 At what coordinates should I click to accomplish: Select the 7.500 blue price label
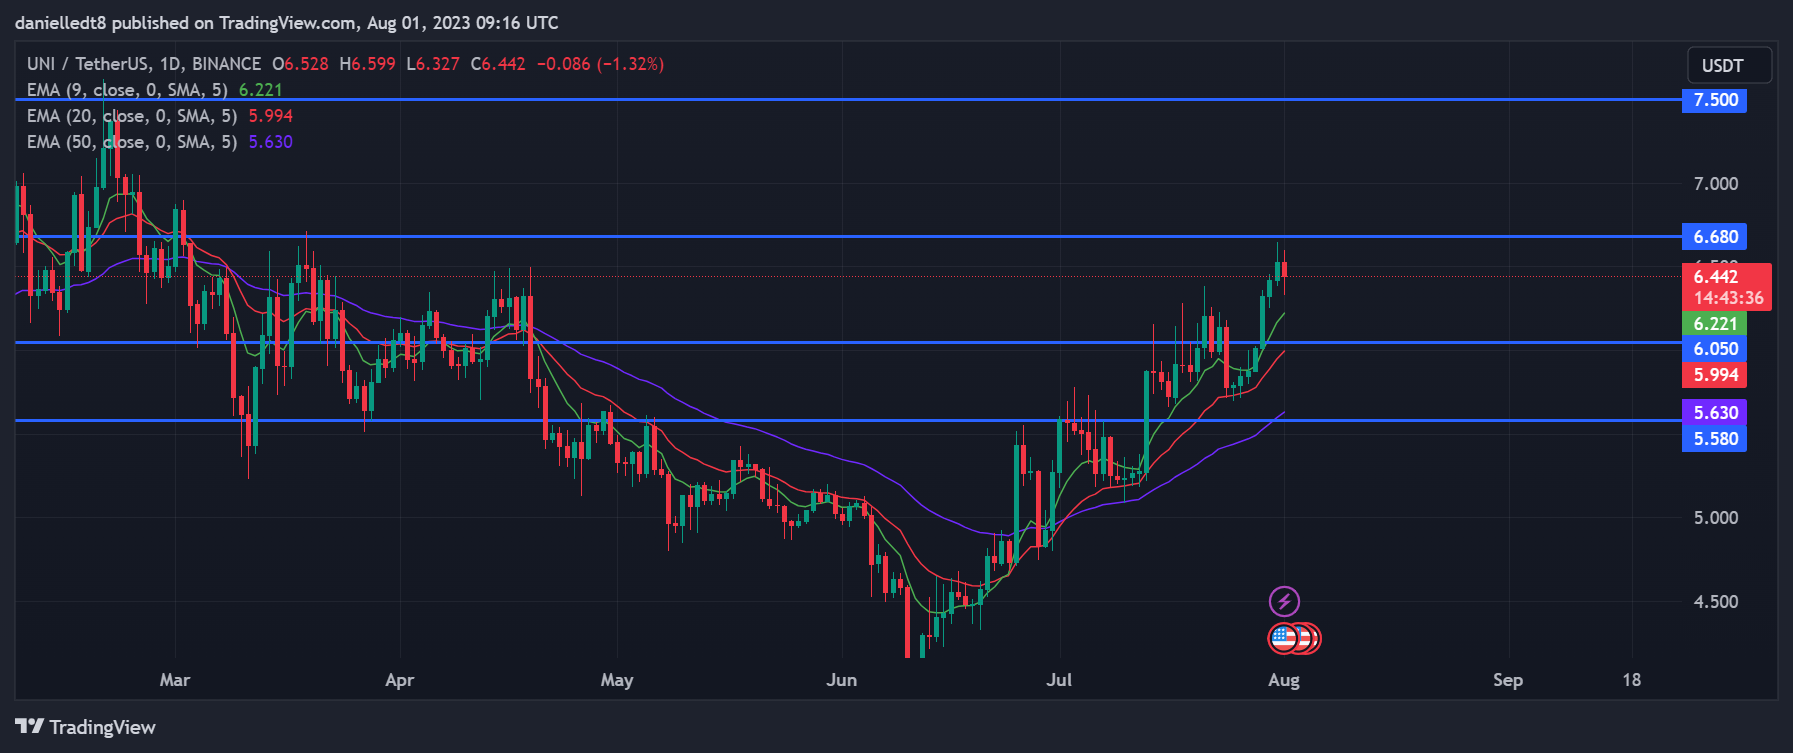pyautogui.click(x=1714, y=100)
